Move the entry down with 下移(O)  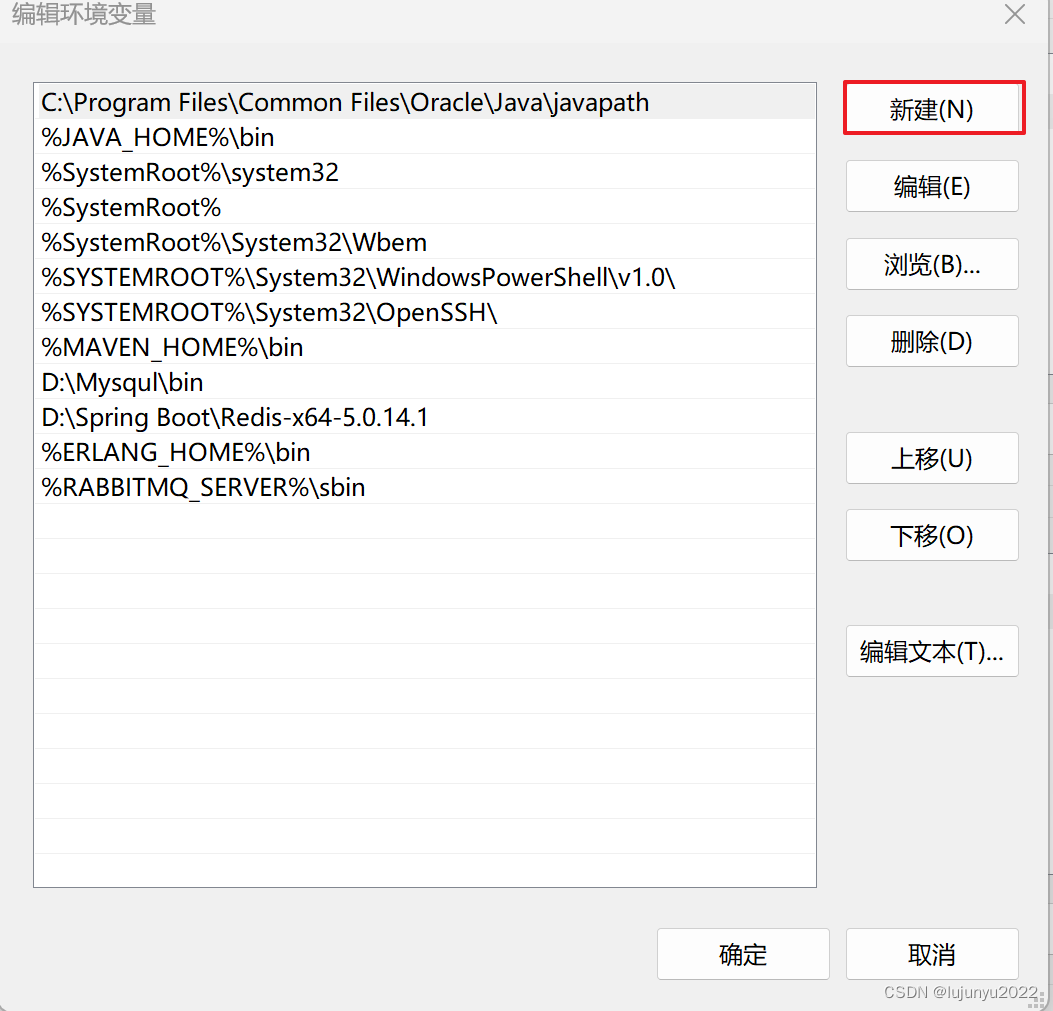[x=932, y=535]
